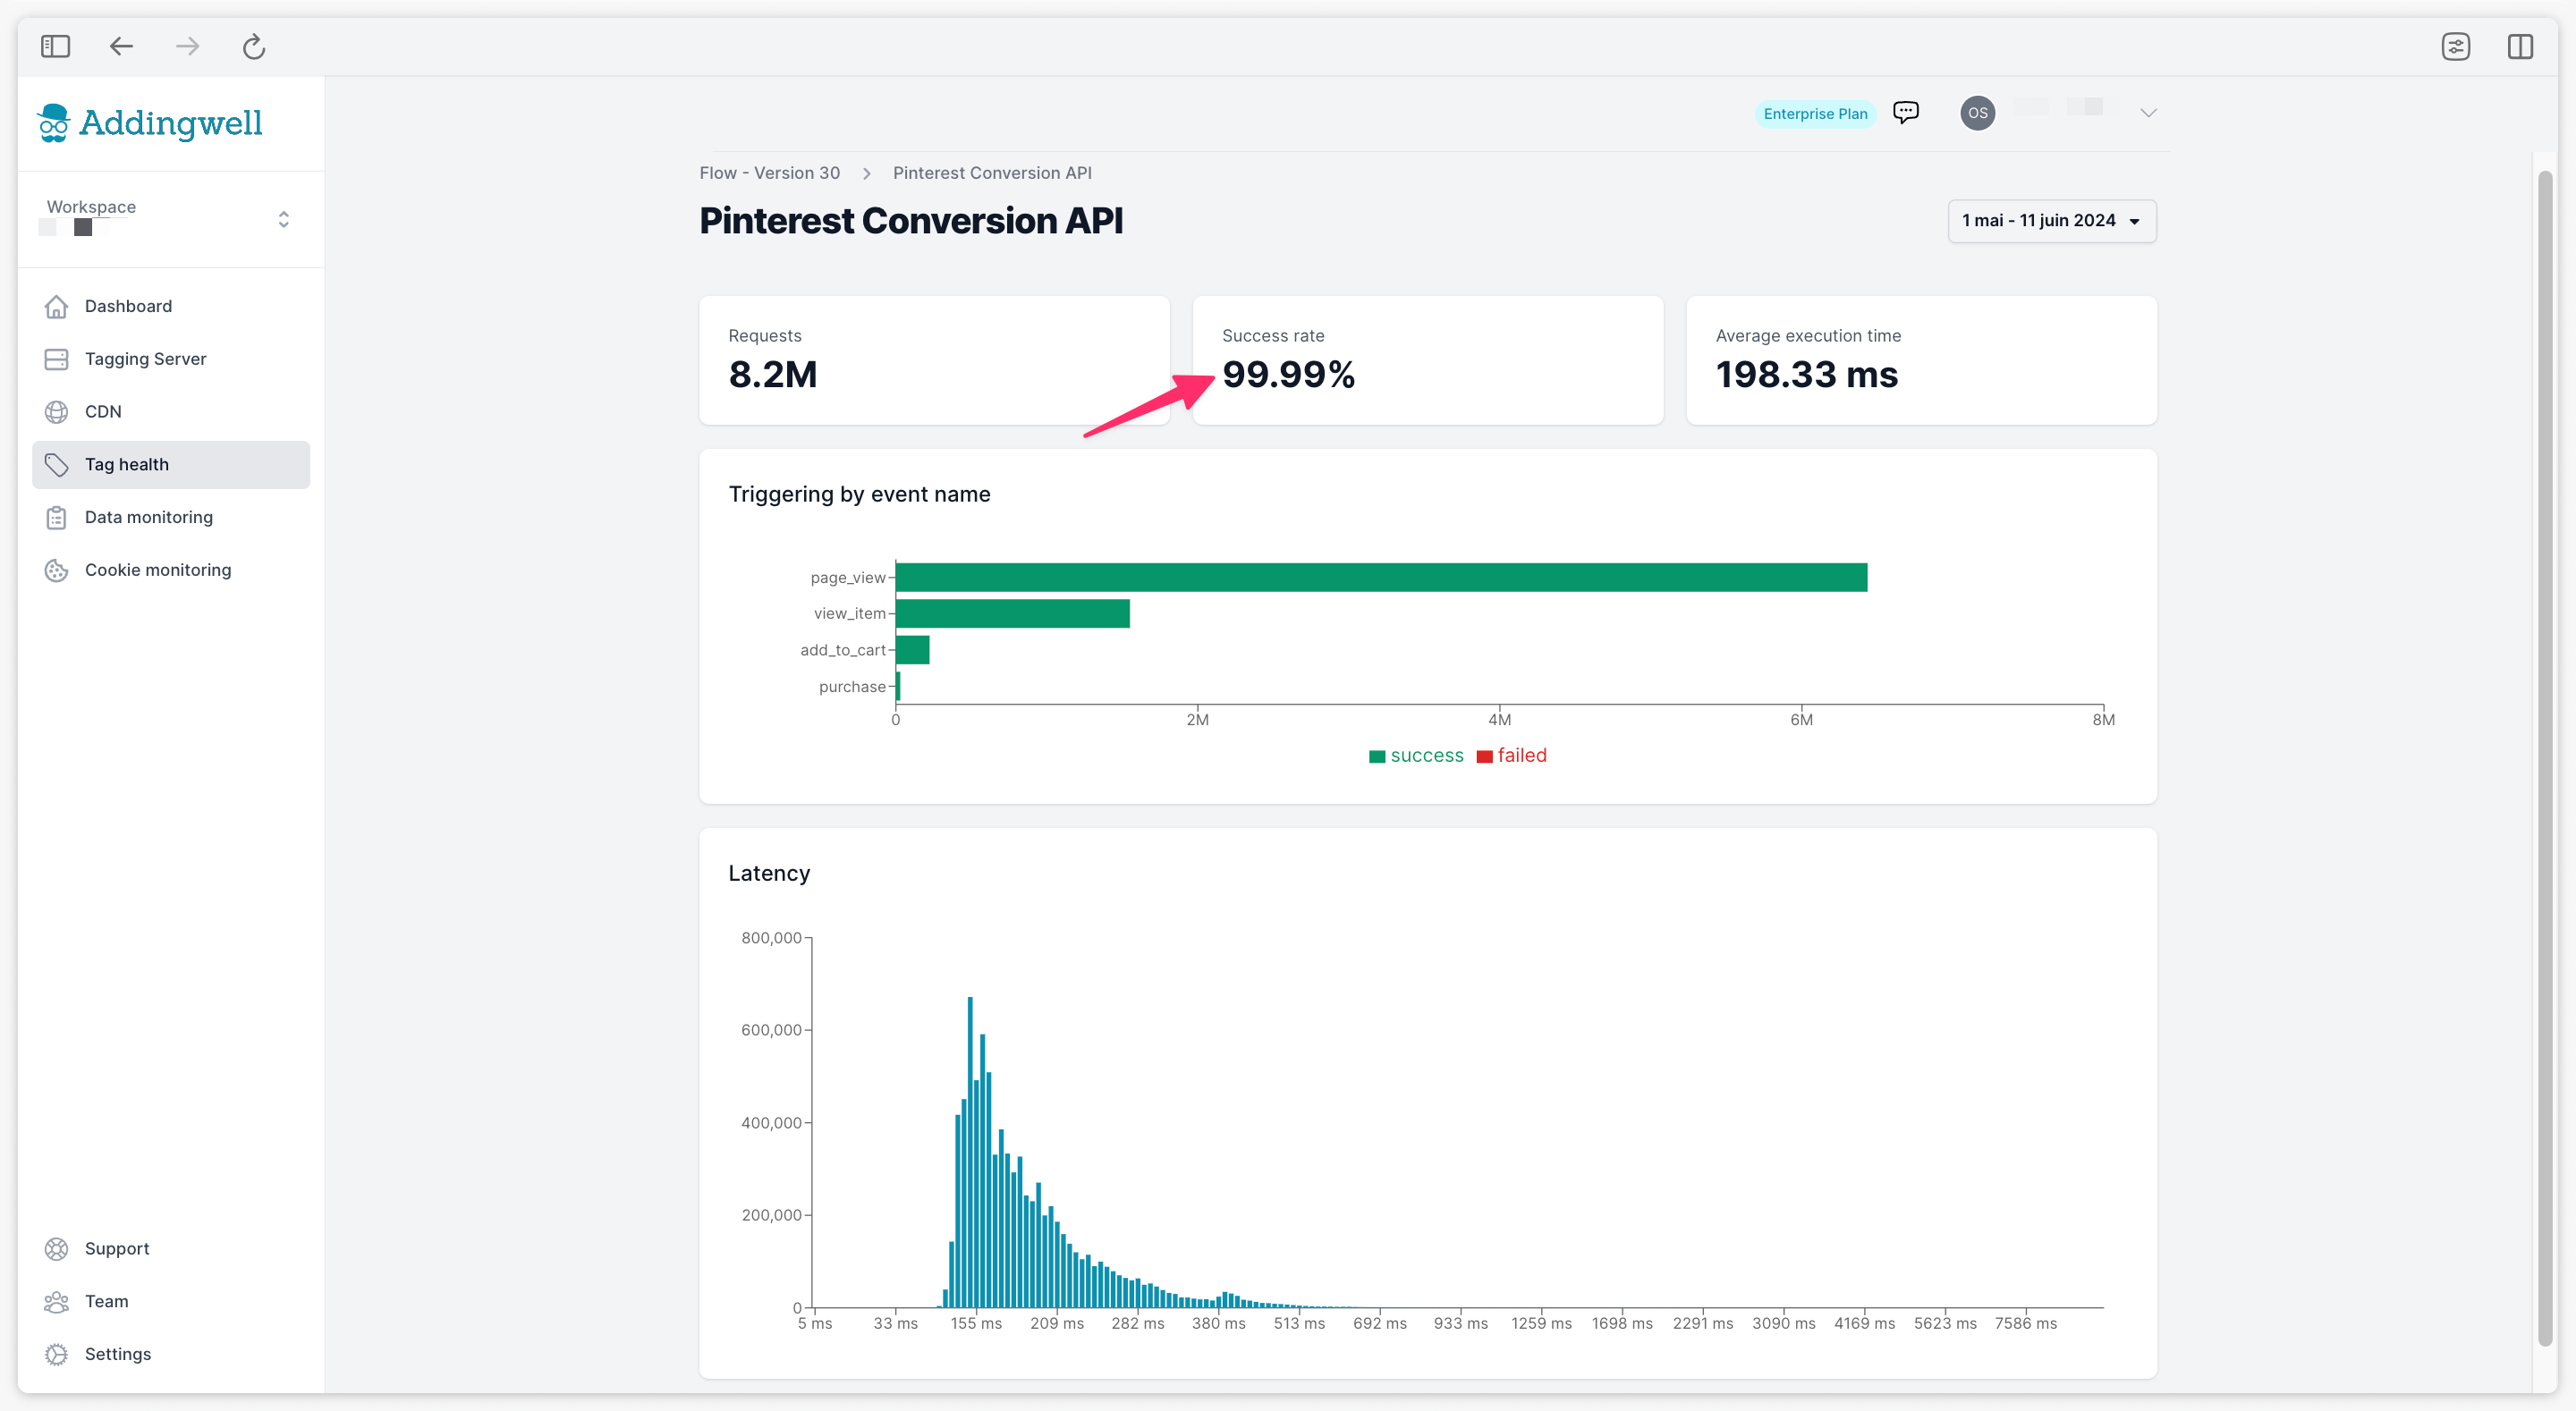Click the Tag health tag icon
The width and height of the screenshot is (2576, 1411).
[57, 465]
